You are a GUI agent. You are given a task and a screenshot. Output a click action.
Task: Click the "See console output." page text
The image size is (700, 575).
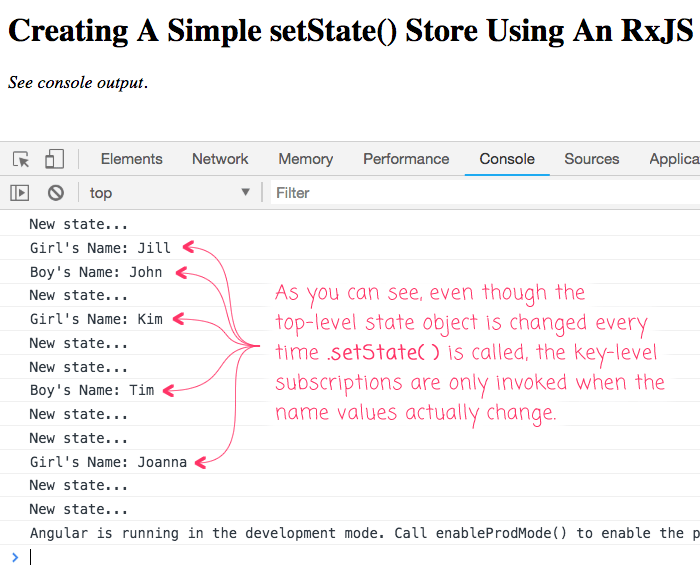78,83
